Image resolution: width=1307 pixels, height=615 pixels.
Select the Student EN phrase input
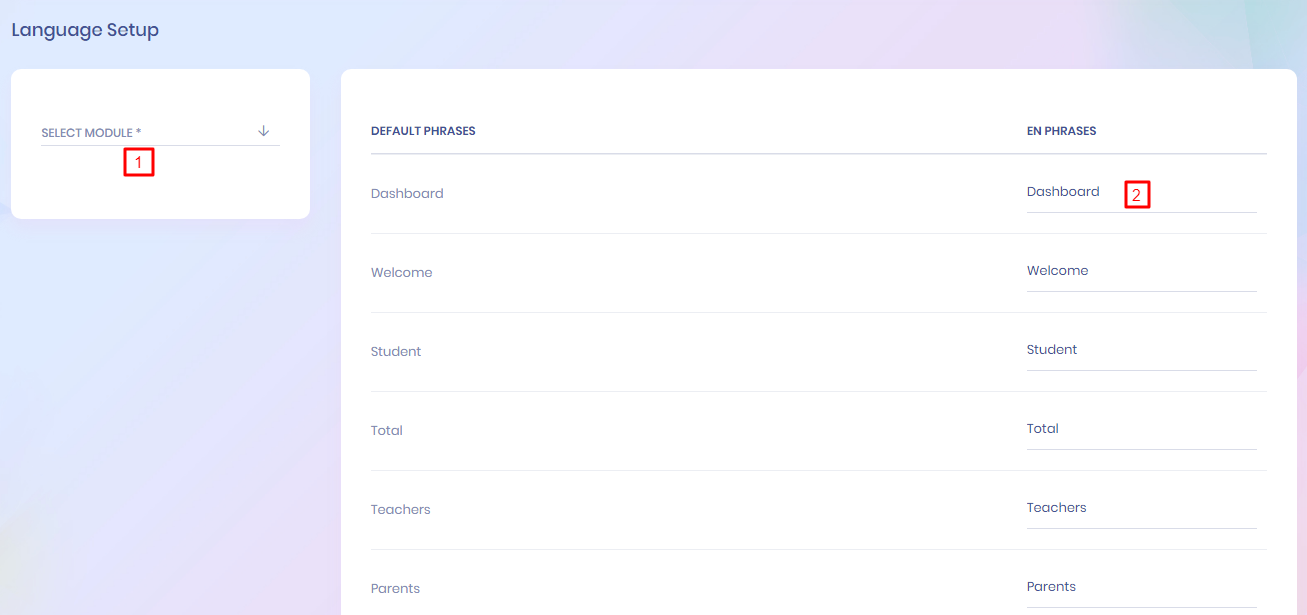1140,350
